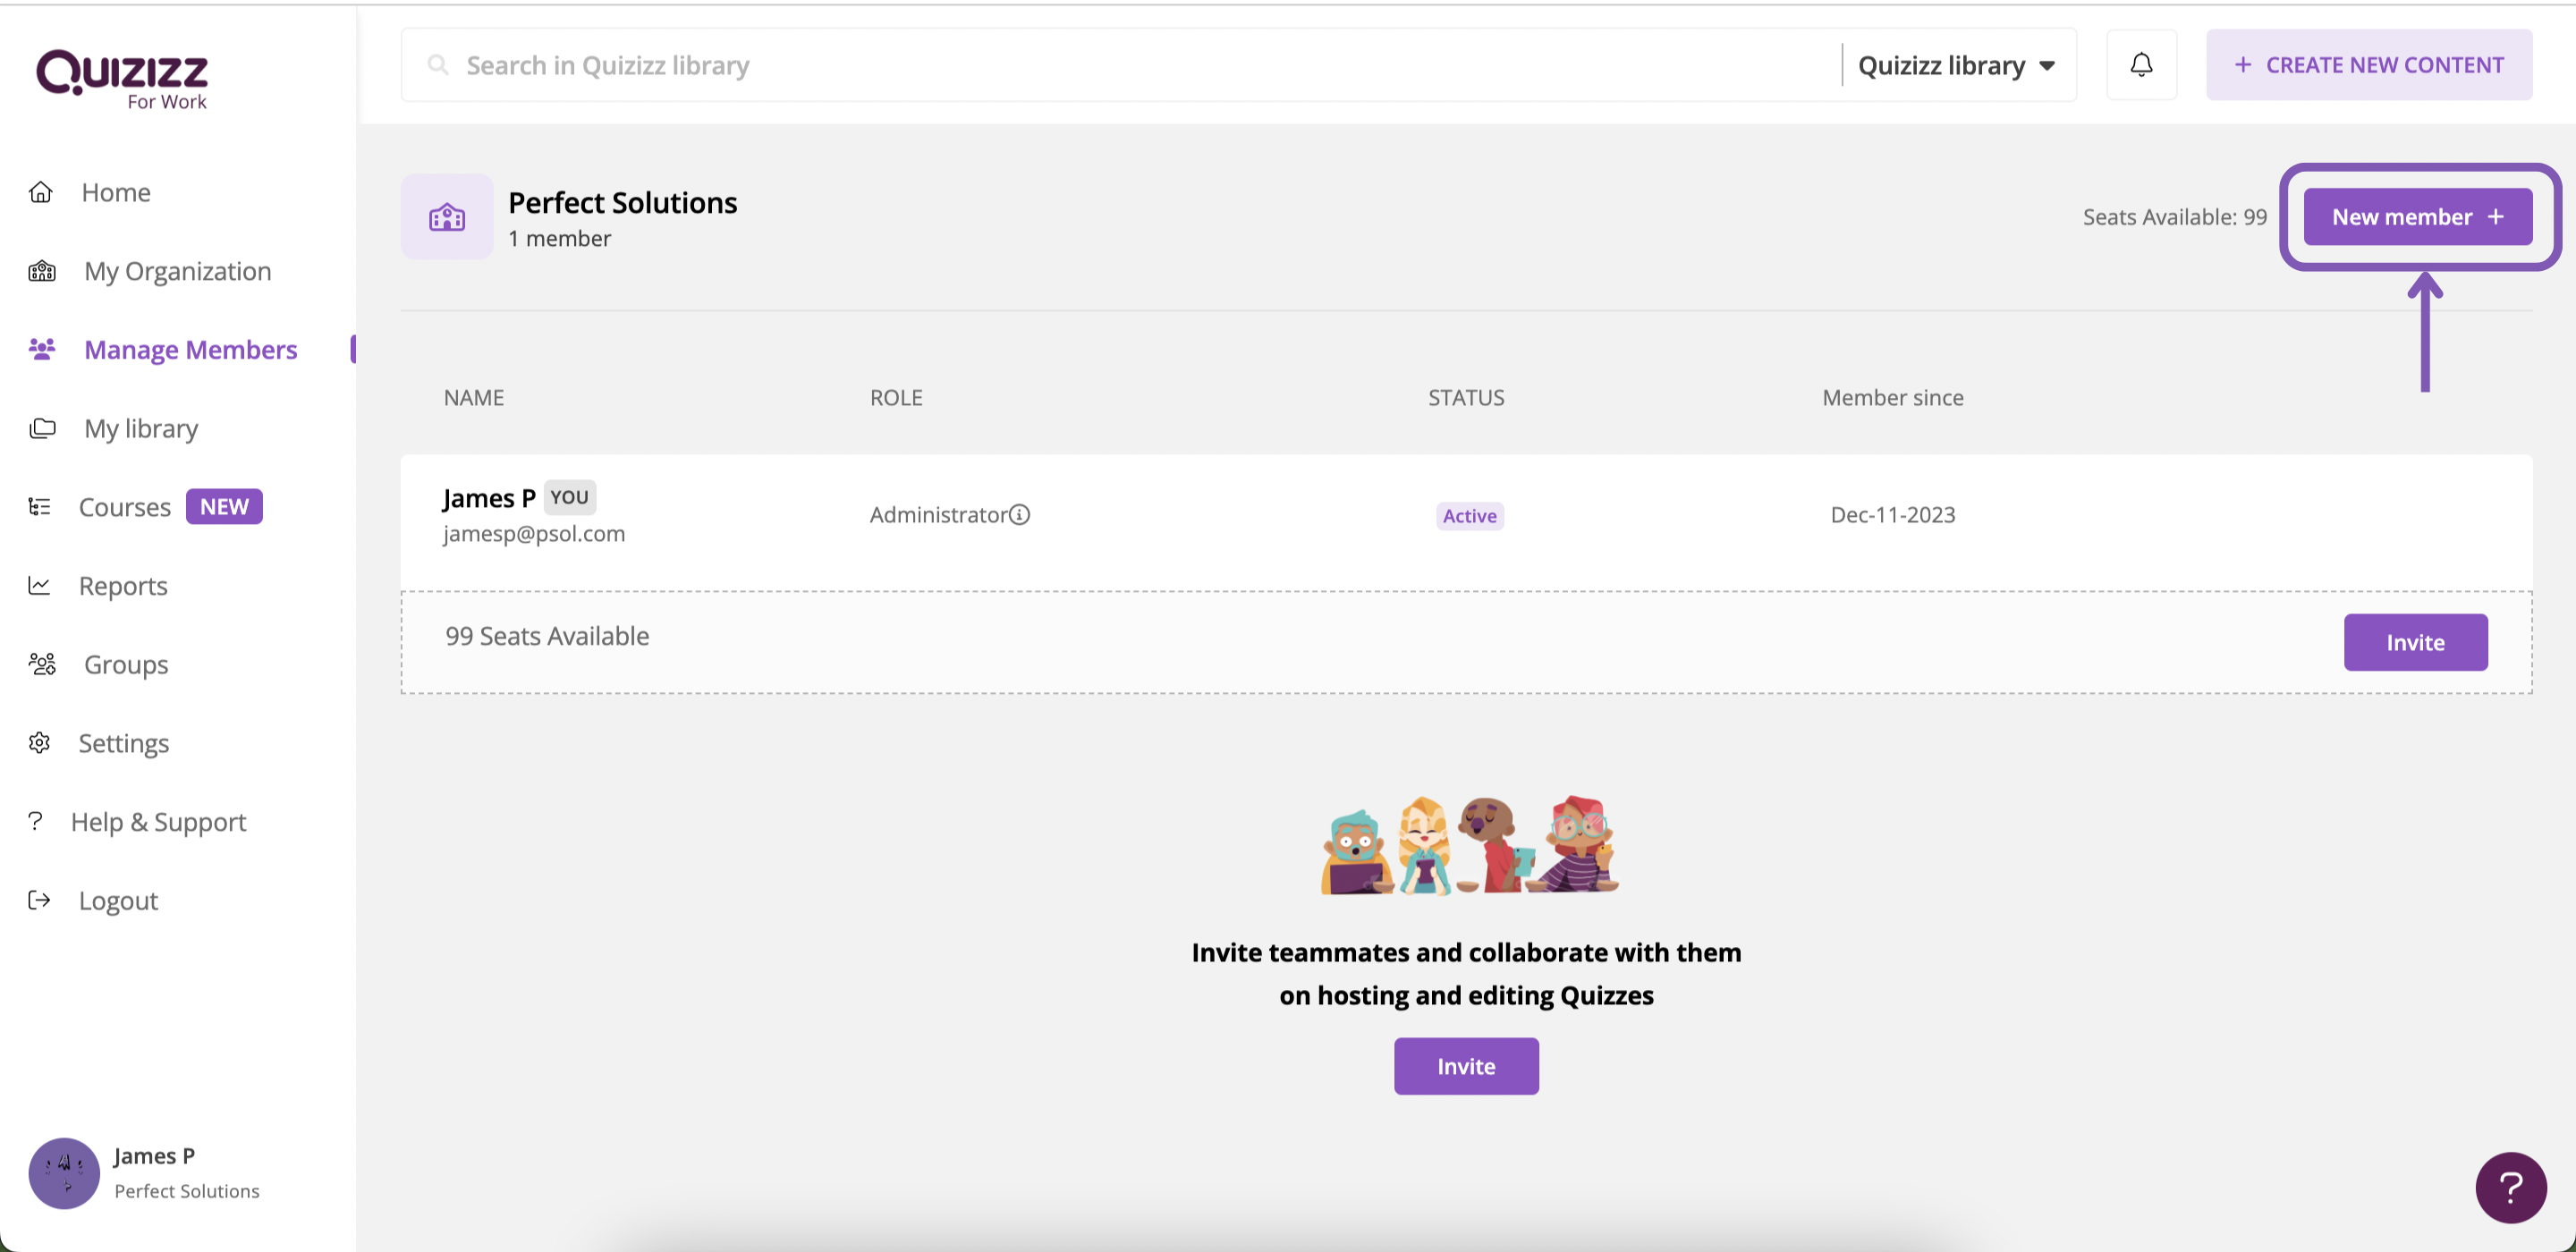2576x1252 pixels.
Task: Click the My Organization building icon
Action: pos(42,271)
